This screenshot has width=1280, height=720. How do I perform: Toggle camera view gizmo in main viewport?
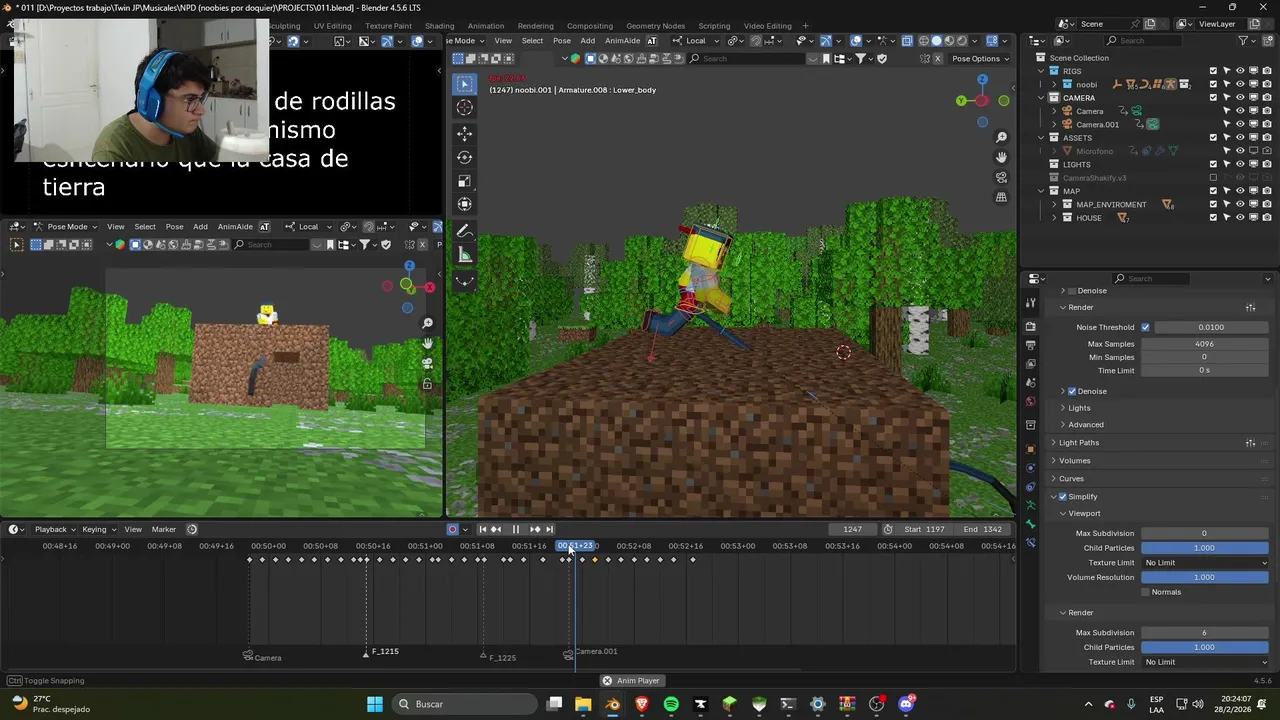(x=1001, y=177)
